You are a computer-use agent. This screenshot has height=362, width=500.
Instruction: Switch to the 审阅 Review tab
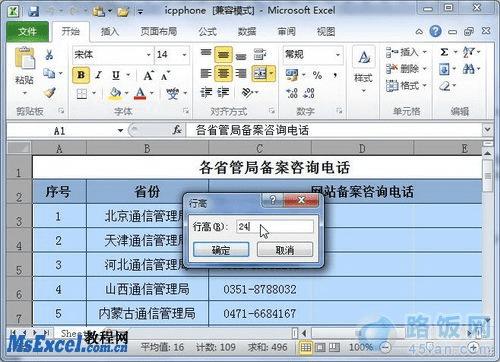(x=287, y=32)
